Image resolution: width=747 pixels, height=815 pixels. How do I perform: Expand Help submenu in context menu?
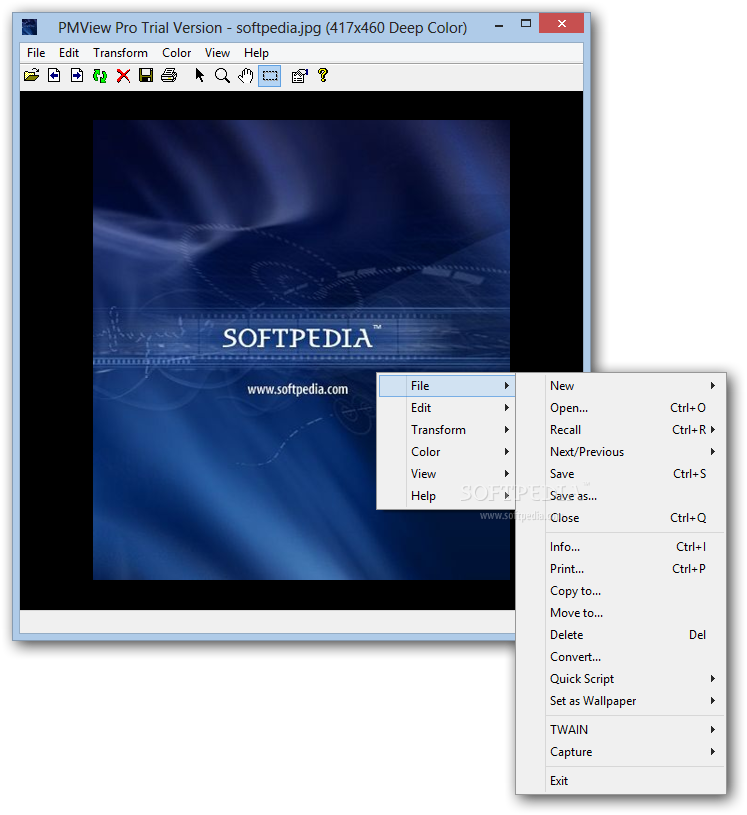pos(447,496)
